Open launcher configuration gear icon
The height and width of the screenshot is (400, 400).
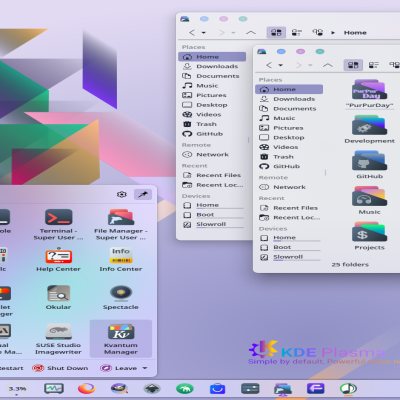click(x=122, y=194)
